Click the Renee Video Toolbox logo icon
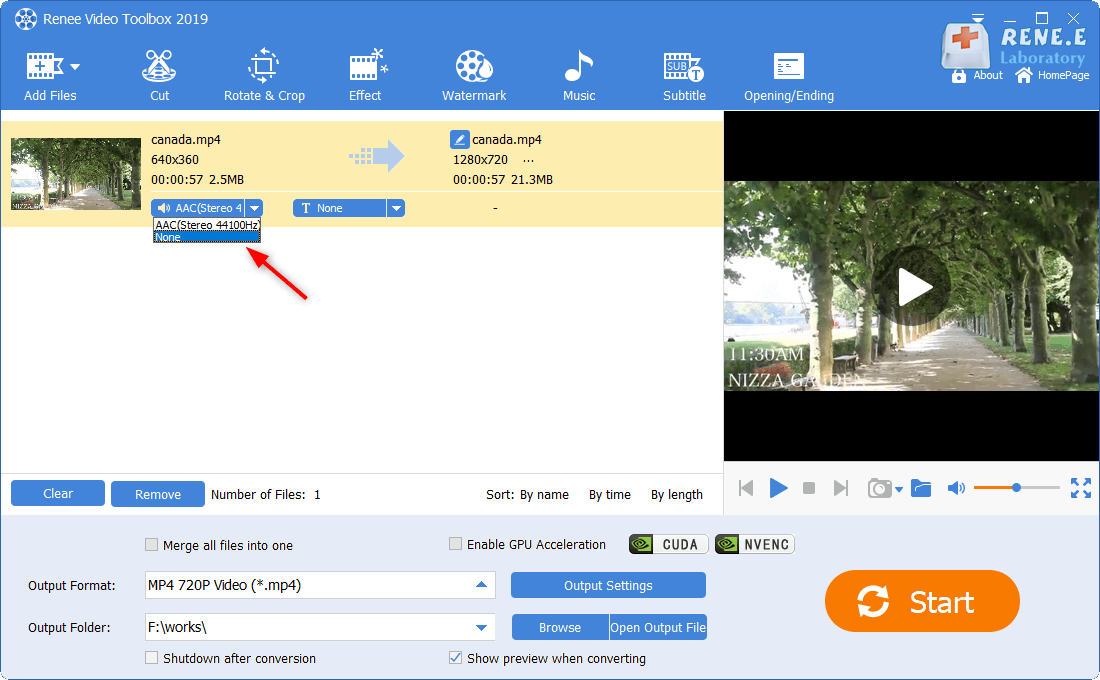This screenshot has height=680, width=1100. coord(25,19)
